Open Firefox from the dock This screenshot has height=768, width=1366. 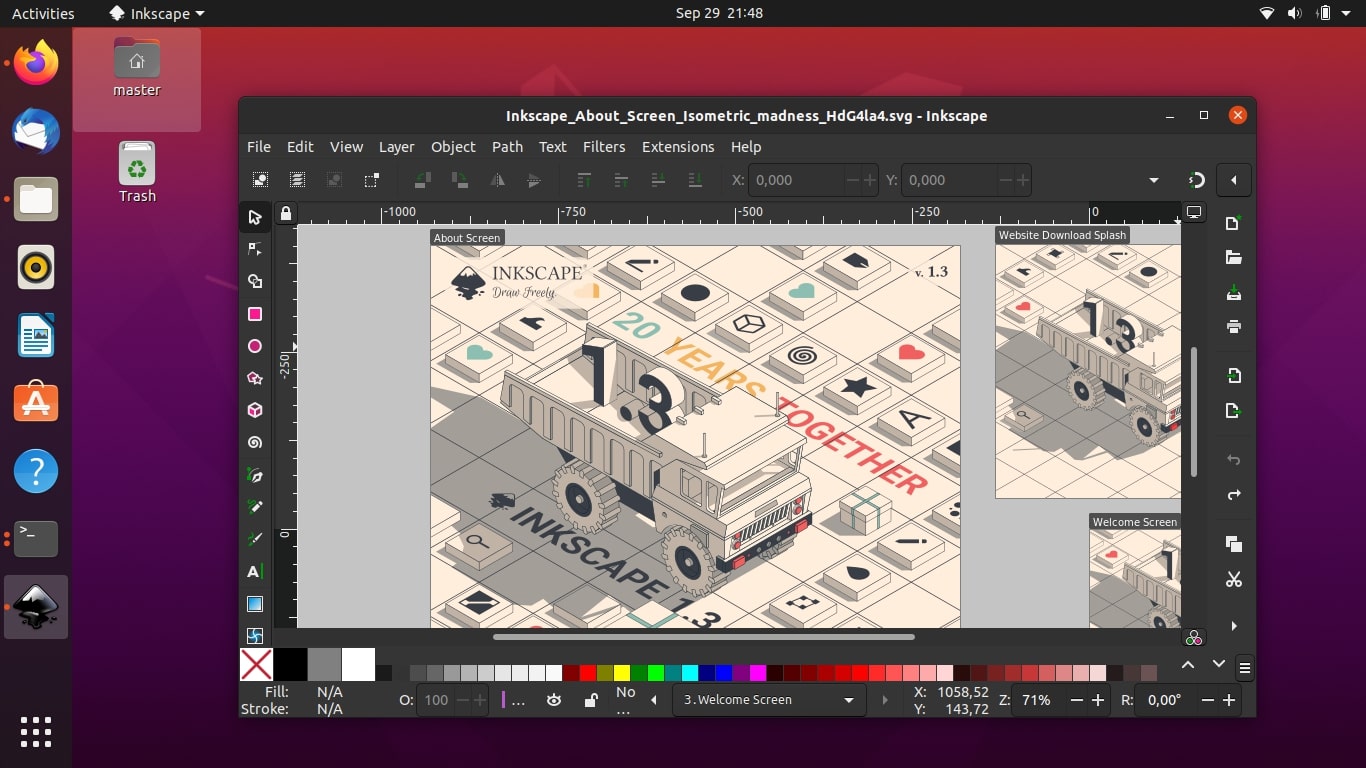(x=36, y=63)
